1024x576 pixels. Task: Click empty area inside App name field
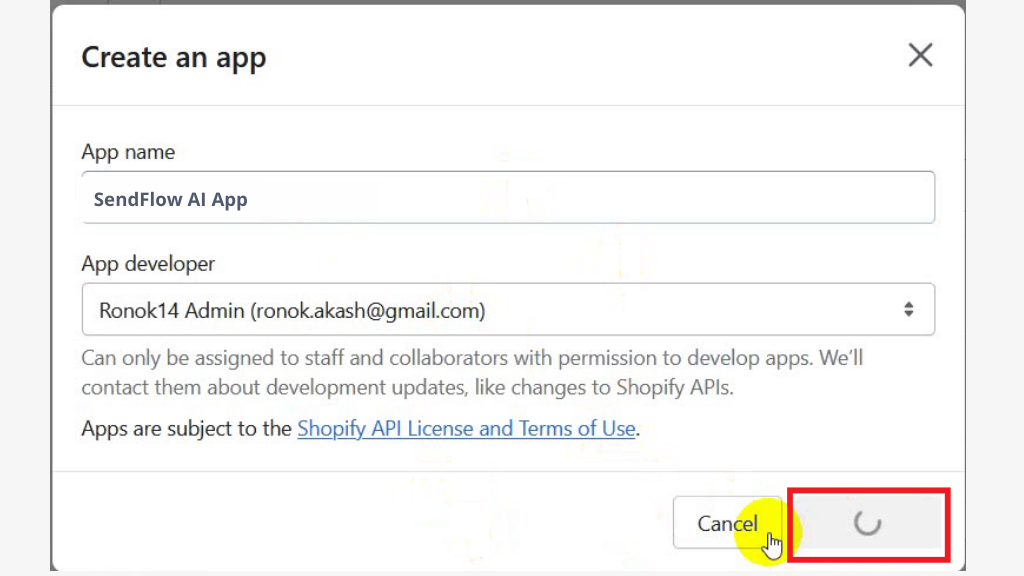588,199
